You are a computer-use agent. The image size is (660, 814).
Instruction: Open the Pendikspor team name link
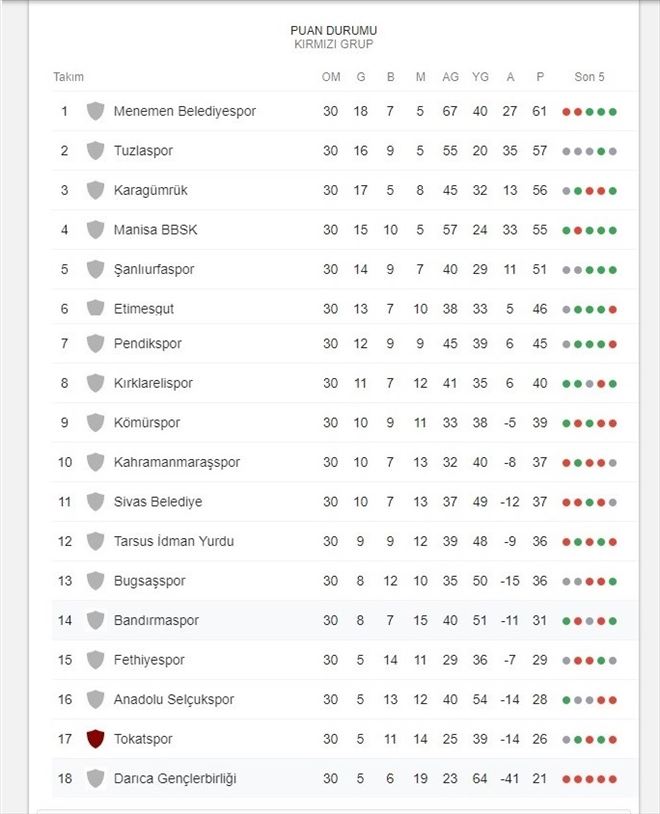(147, 344)
